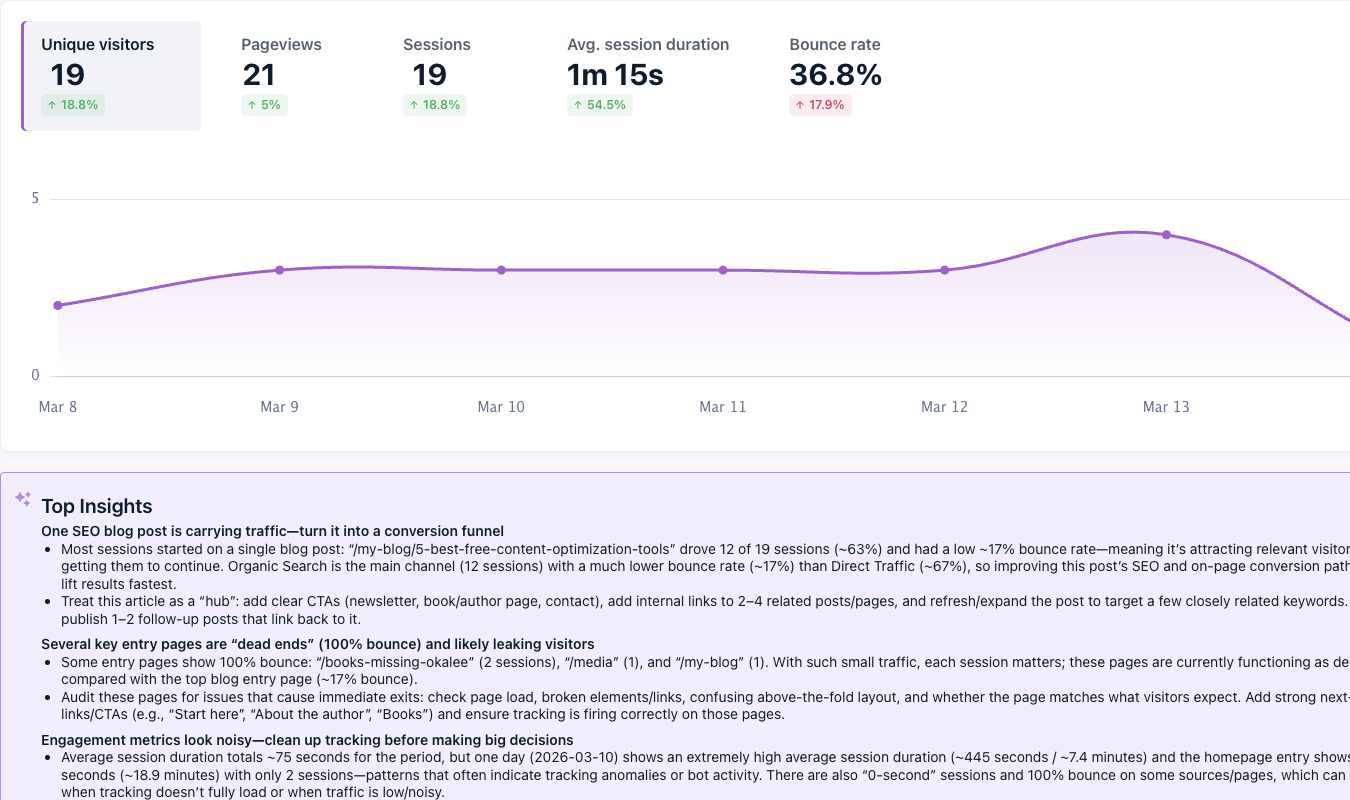Click the Mar 12 data point
The height and width of the screenshot is (800, 1350).
click(x=944, y=270)
